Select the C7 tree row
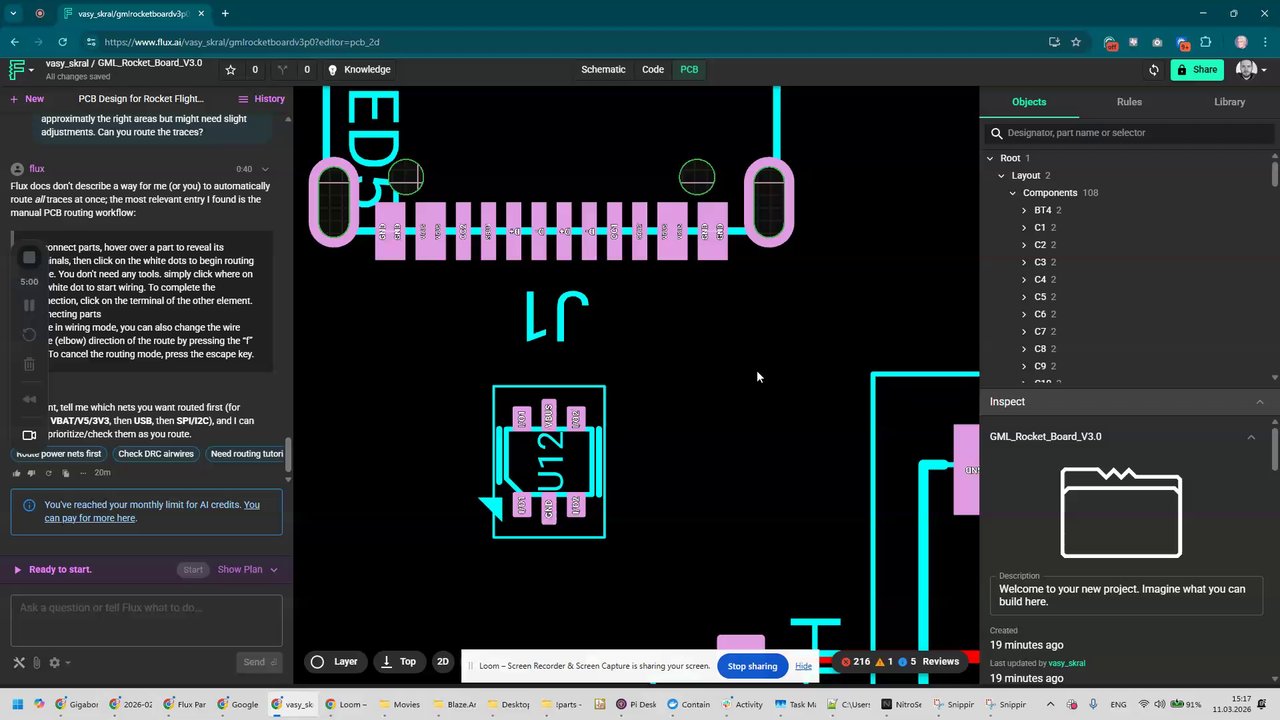Viewport: 1280px width, 720px height. 1128,332
